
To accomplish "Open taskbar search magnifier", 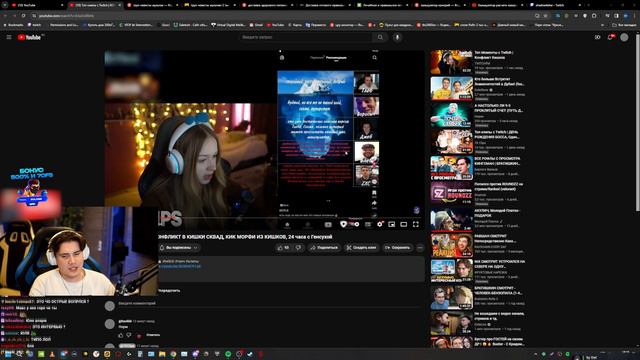I will pos(19,354).
